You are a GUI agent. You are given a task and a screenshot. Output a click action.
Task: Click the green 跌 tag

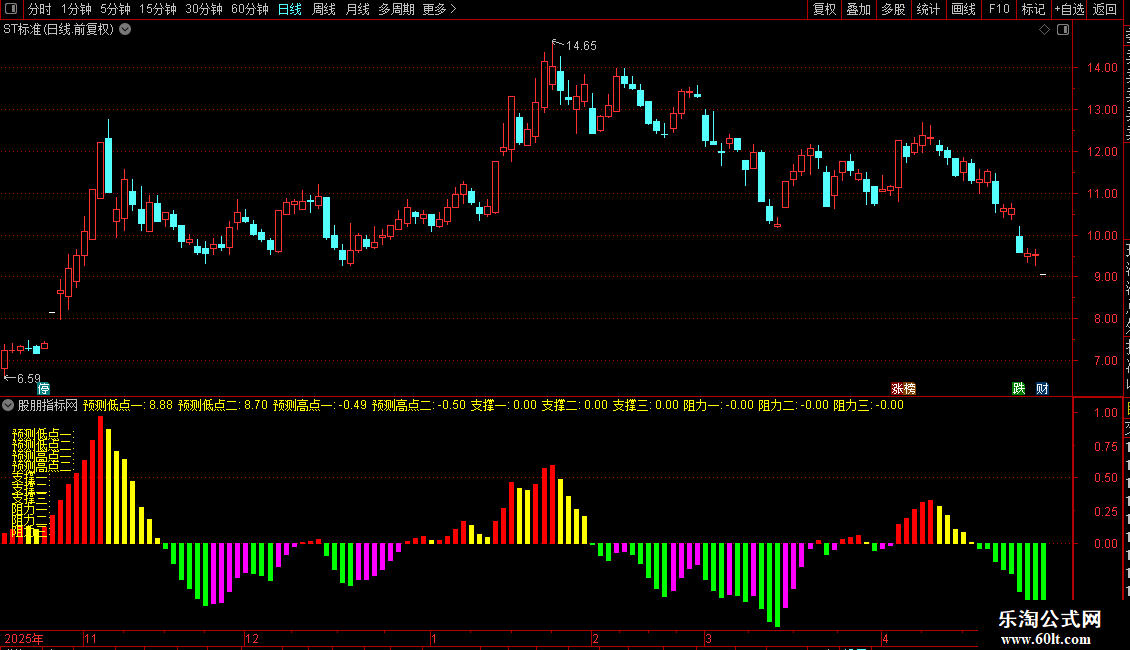coord(1019,389)
